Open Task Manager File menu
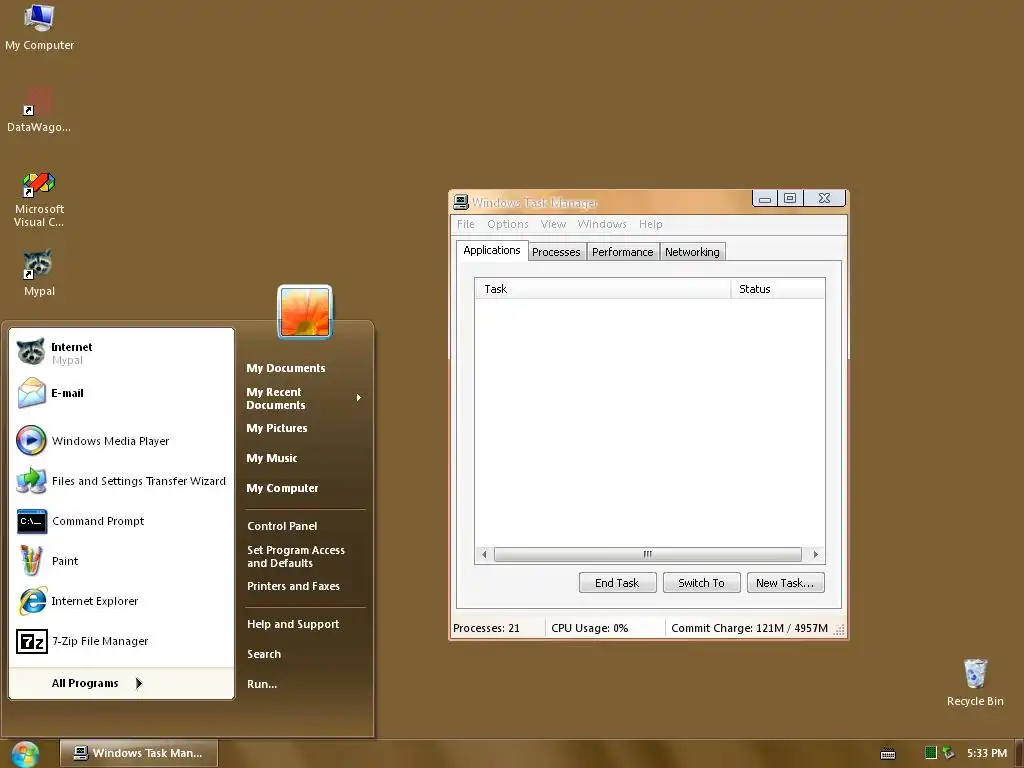The image size is (1024, 768). (x=466, y=224)
